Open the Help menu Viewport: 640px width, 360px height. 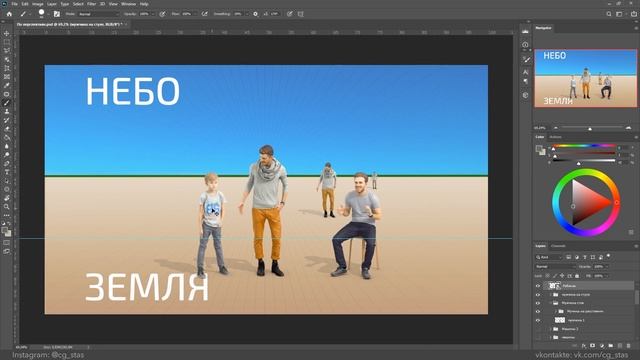(144, 4)
